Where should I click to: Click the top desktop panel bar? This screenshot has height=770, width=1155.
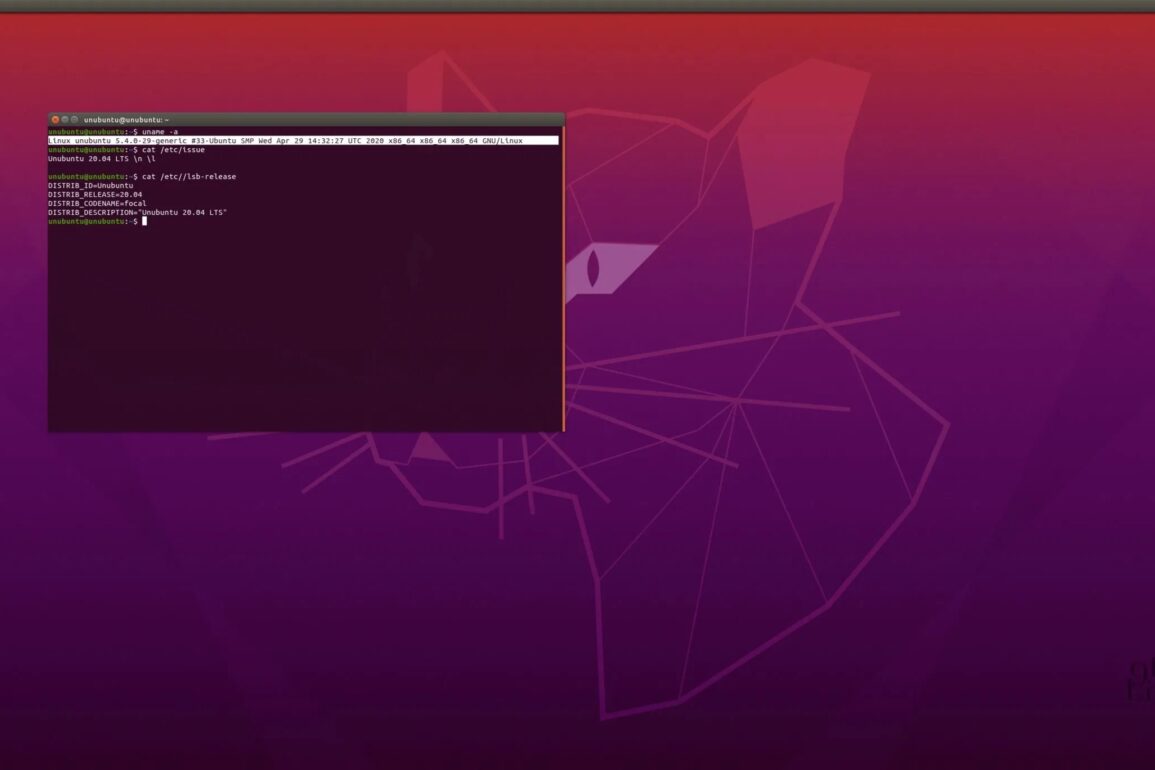[x=577, y=6]
